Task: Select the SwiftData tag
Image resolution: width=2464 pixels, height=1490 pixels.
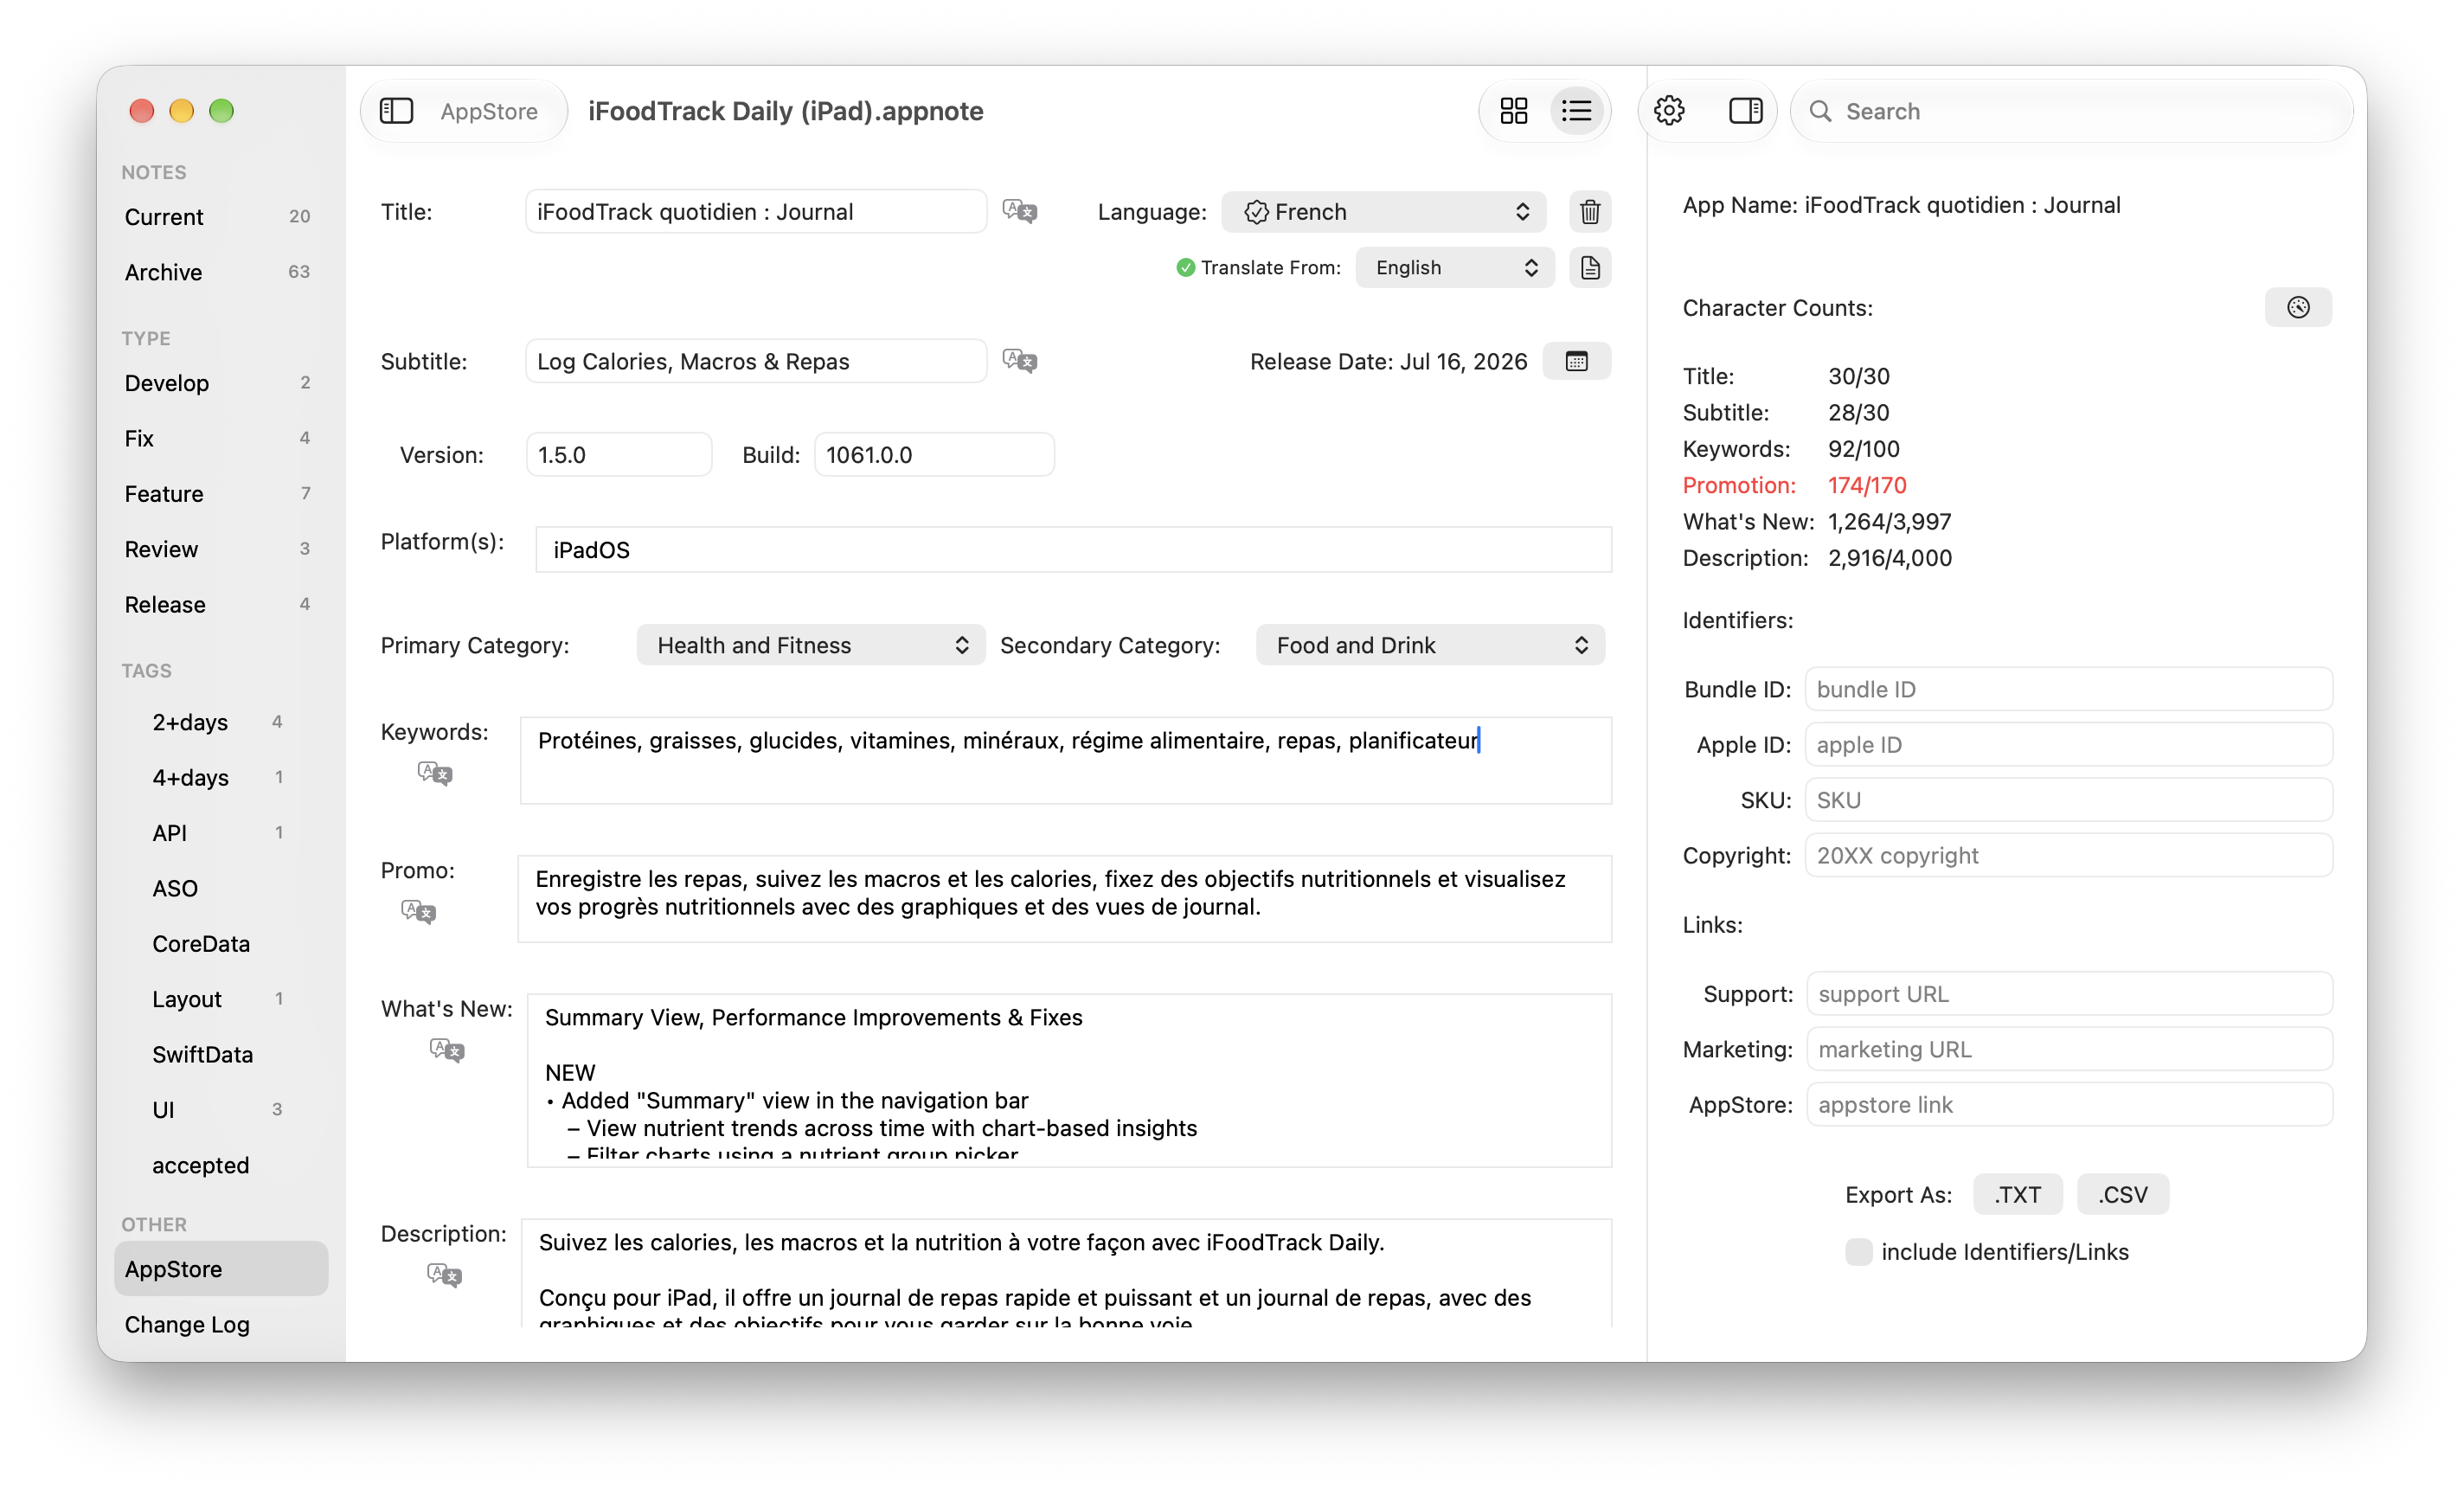Action: [x=221, y=1055]
